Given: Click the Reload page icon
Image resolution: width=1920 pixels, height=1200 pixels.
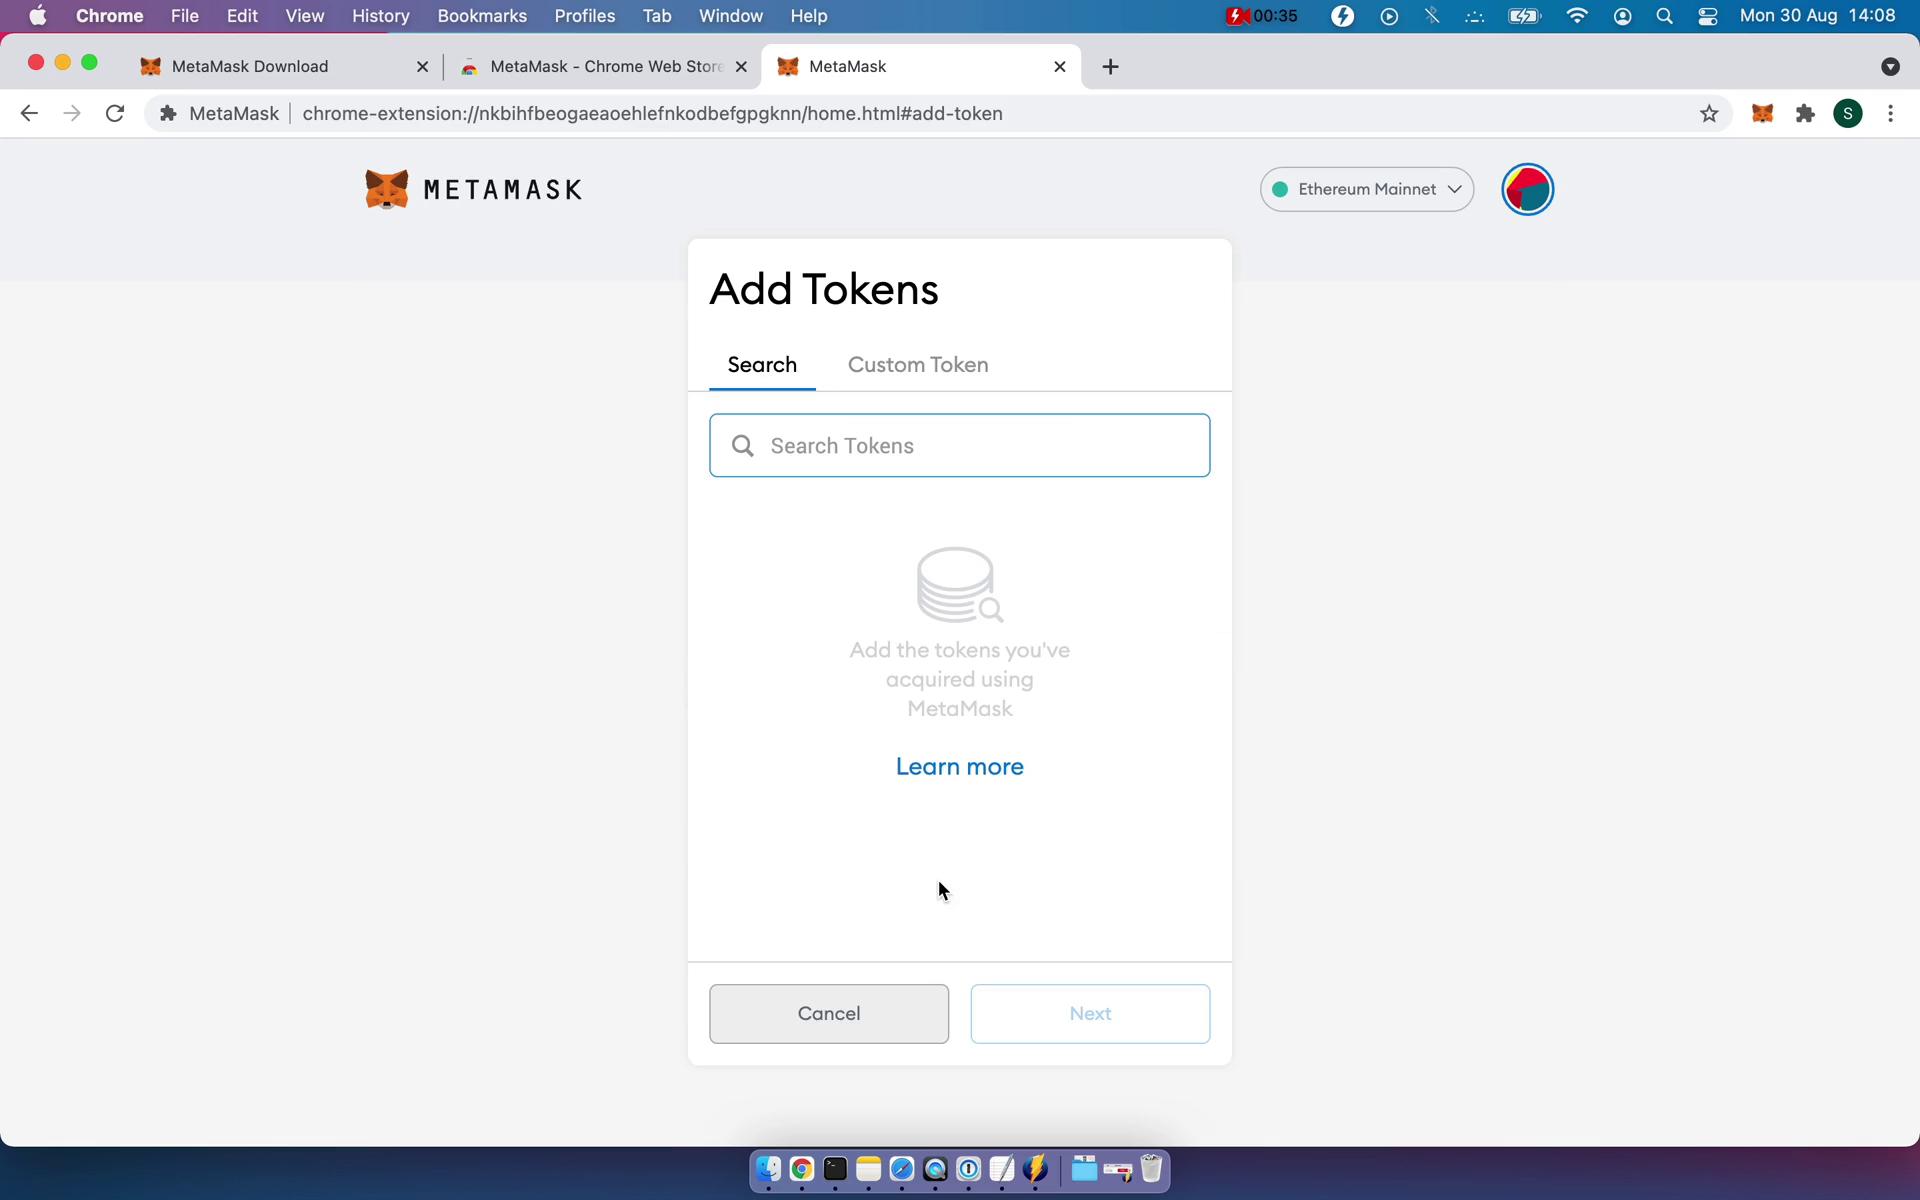Looking at the screenshot, I should 117,113.
